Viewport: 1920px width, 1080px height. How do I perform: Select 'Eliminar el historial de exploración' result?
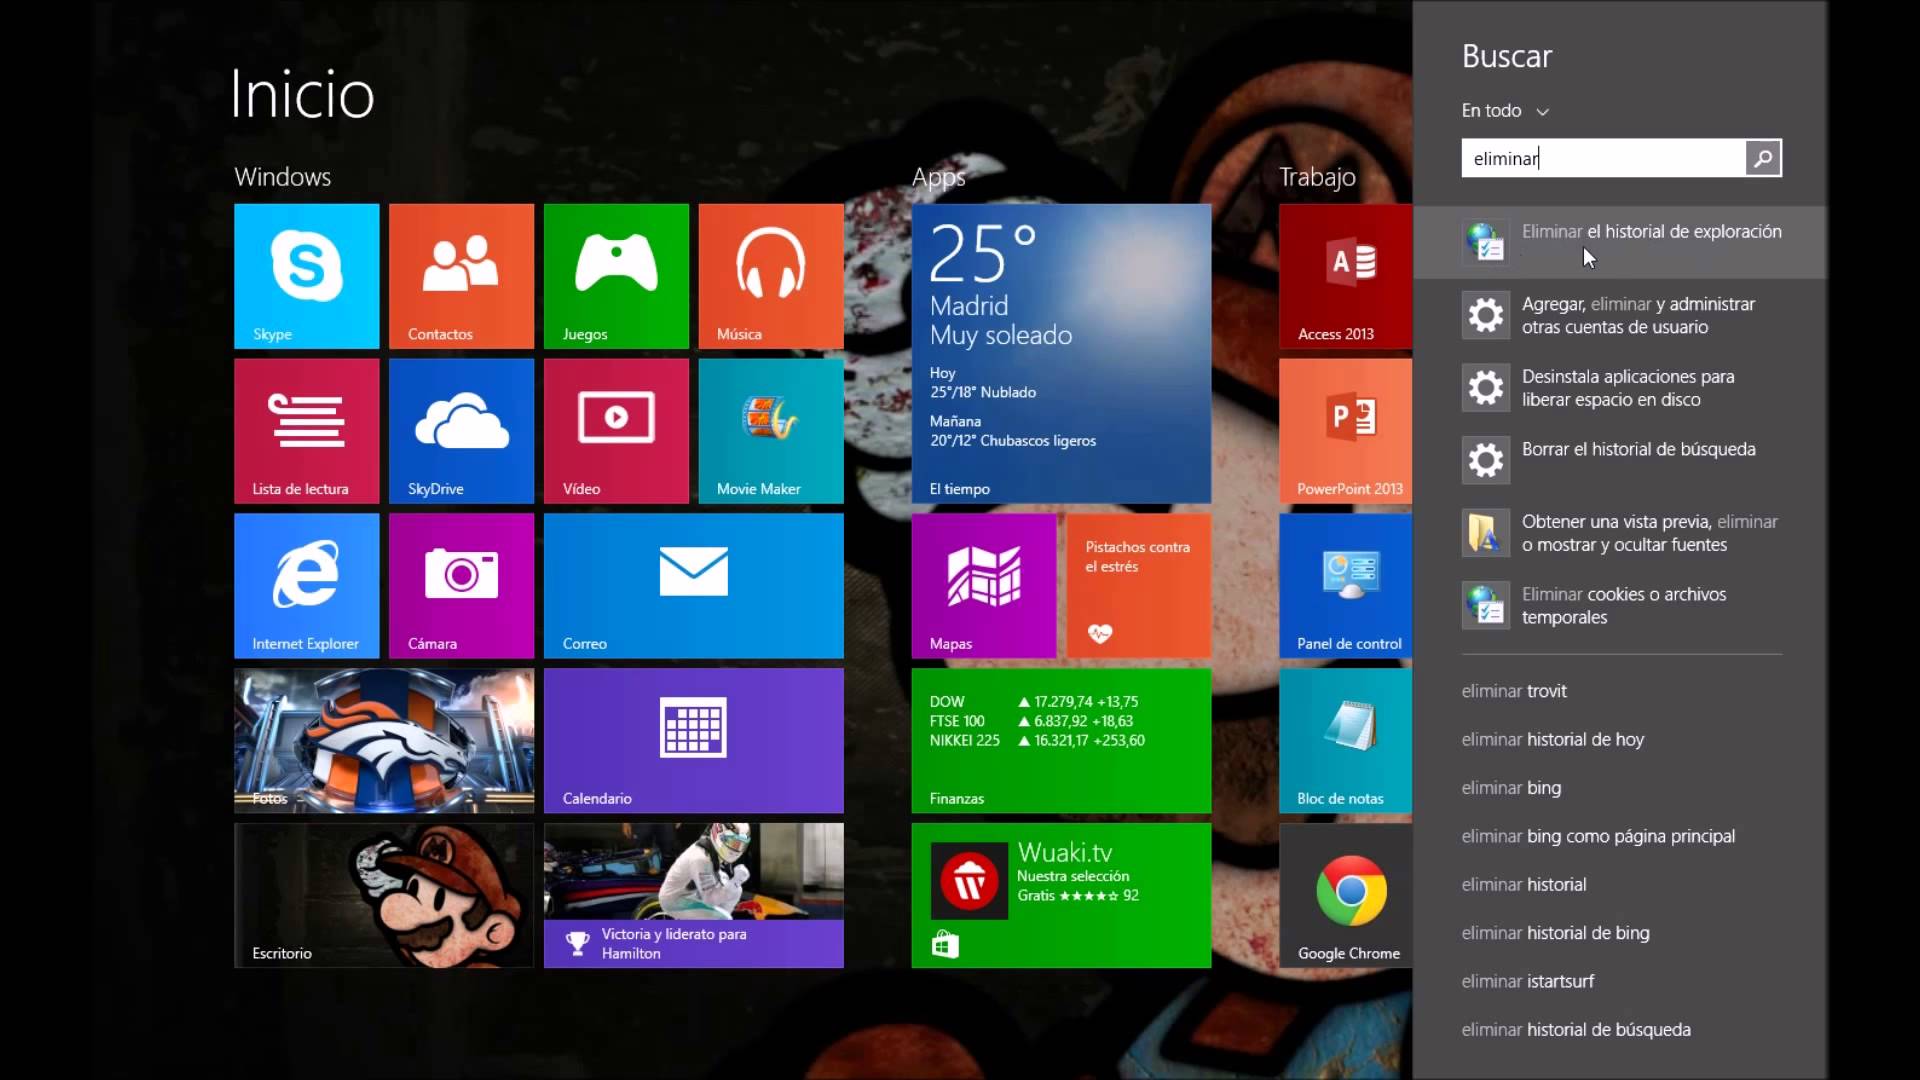point(1650,231)
